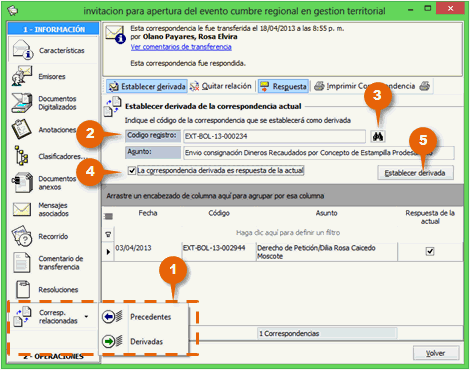The width and height of the screenshot is (470, 370).
Task: Click the window icon in title bar
Action: (x=13, y=10)
